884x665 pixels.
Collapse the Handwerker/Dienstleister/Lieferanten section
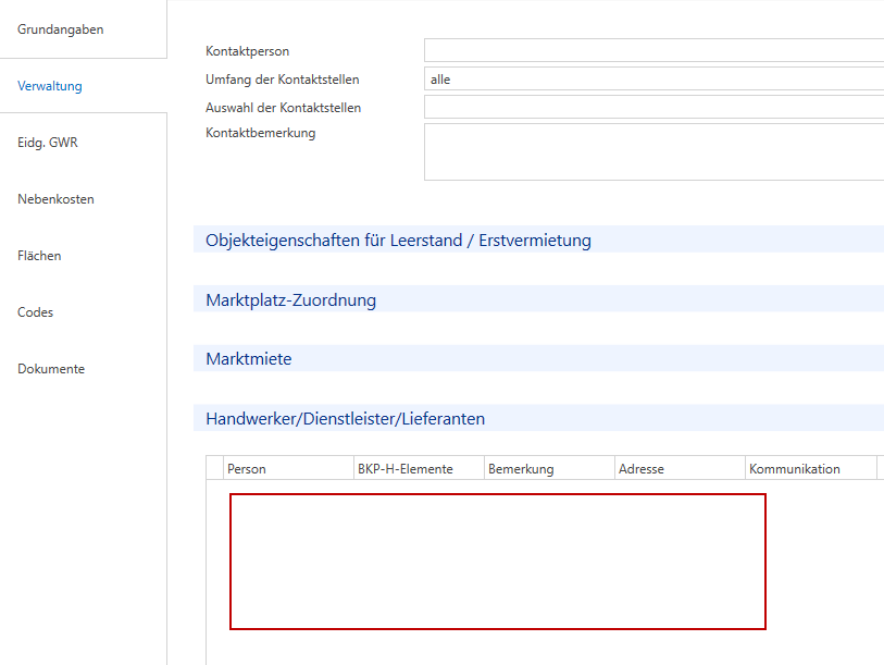click(538, 418)
